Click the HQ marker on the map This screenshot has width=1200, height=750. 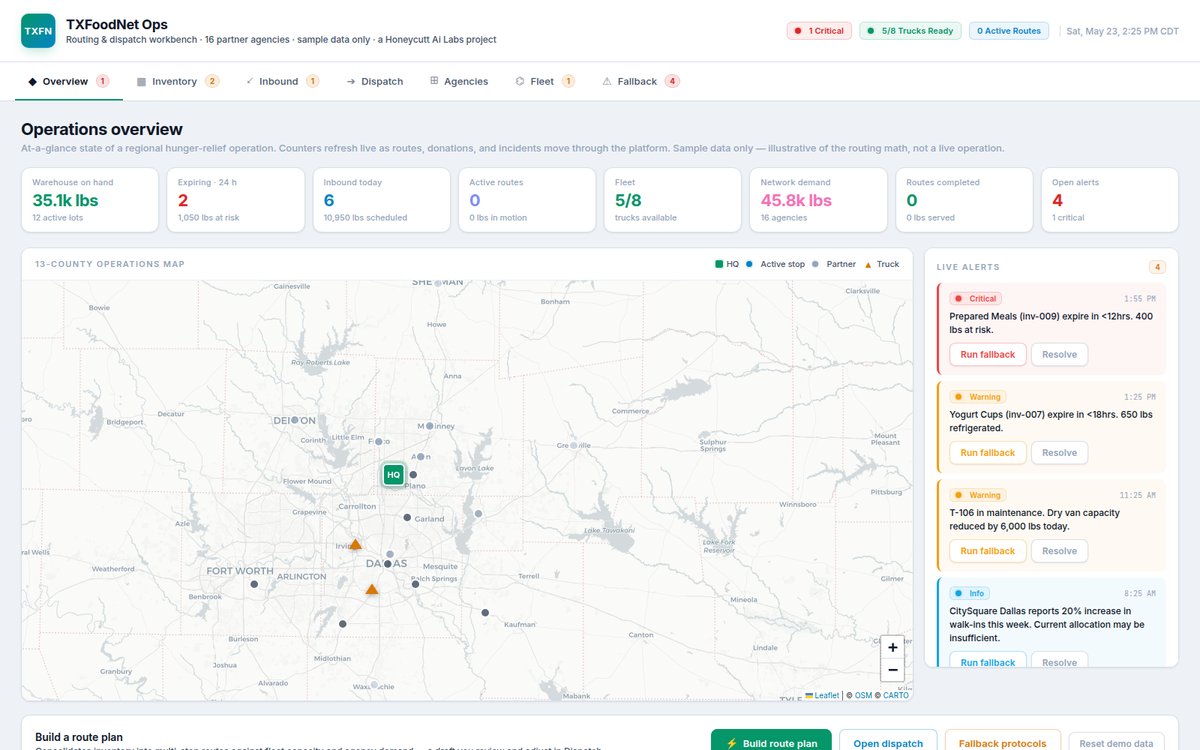[x=393, y=475]
